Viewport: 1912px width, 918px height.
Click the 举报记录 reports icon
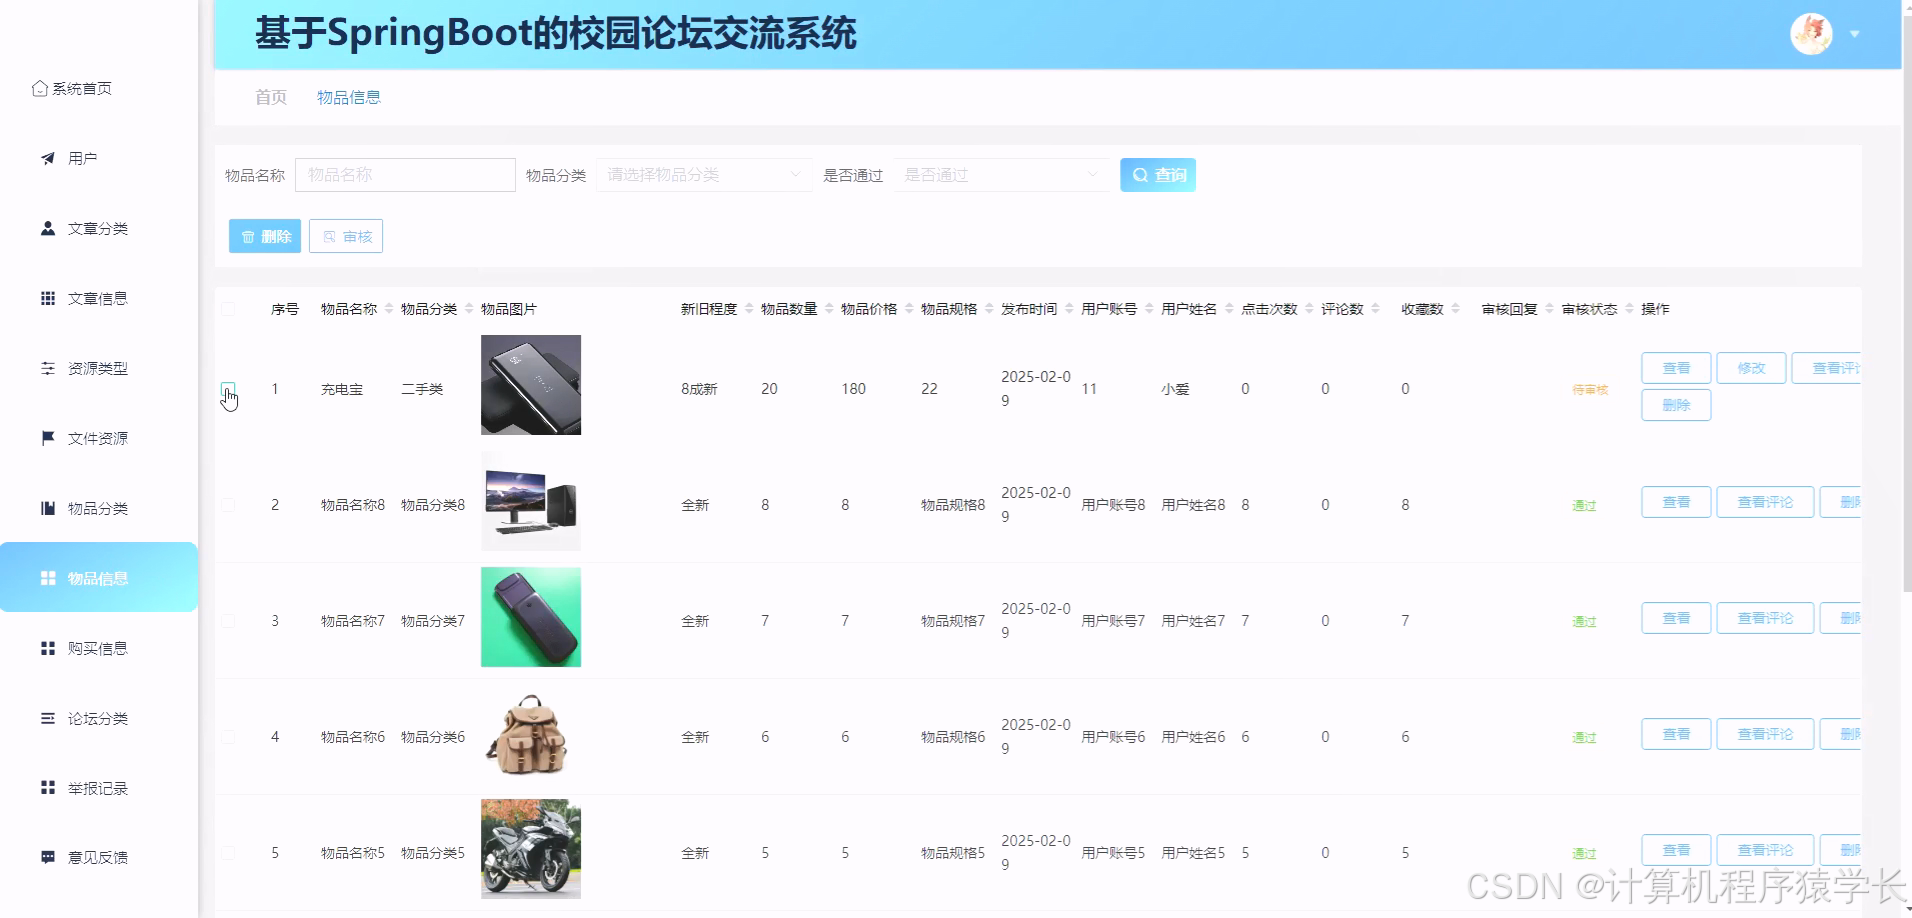[46, 787]
